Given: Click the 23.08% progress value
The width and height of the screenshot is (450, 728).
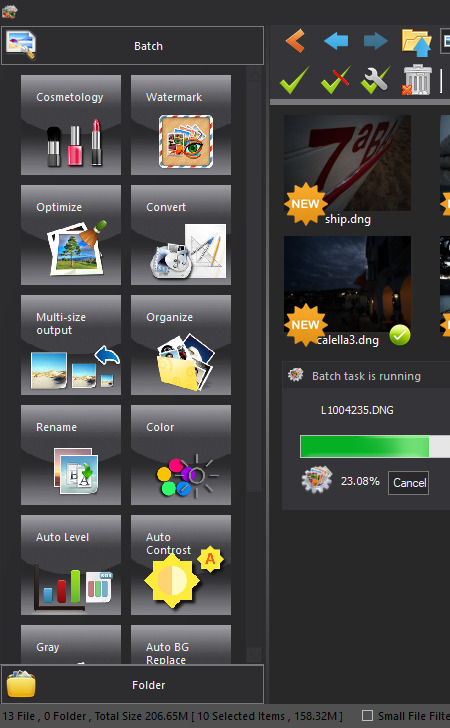Looking at the screenshot, I should [x=360, y=481].
